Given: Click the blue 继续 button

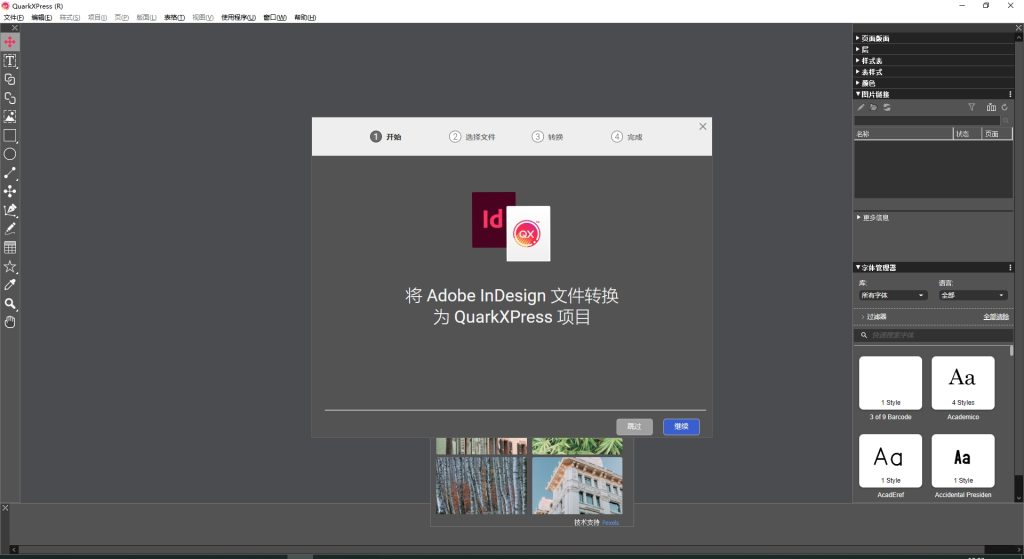Looking at the screenshot, I should pos(681,426).
